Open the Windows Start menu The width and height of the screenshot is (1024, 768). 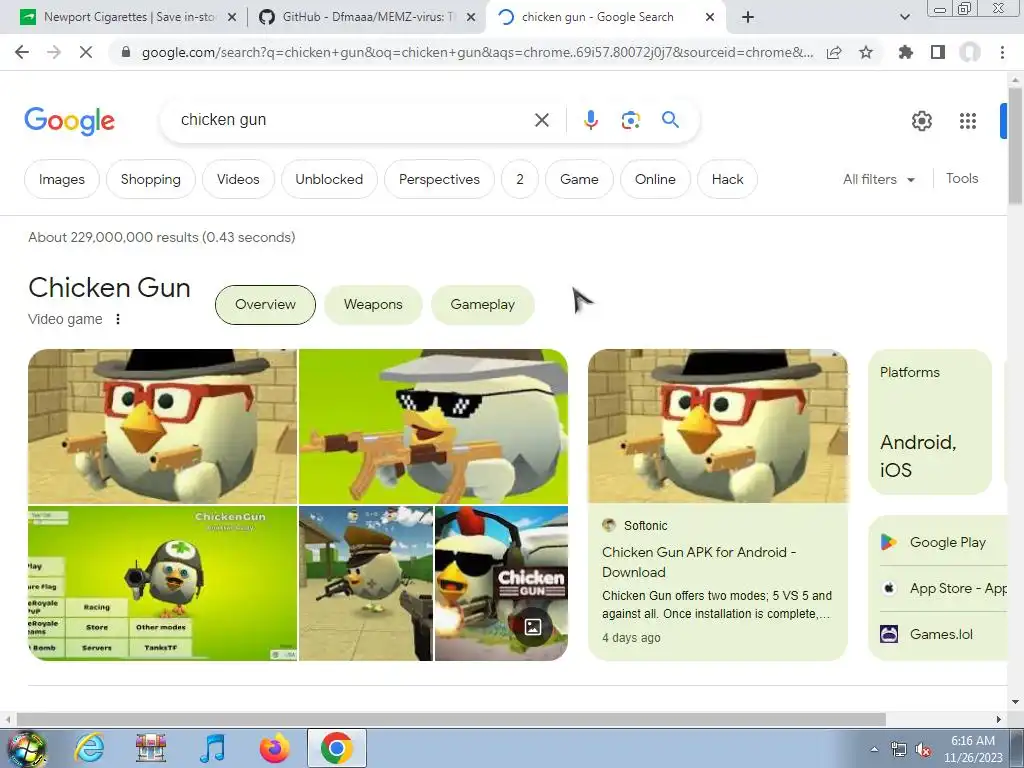click(x=26, y=748)
